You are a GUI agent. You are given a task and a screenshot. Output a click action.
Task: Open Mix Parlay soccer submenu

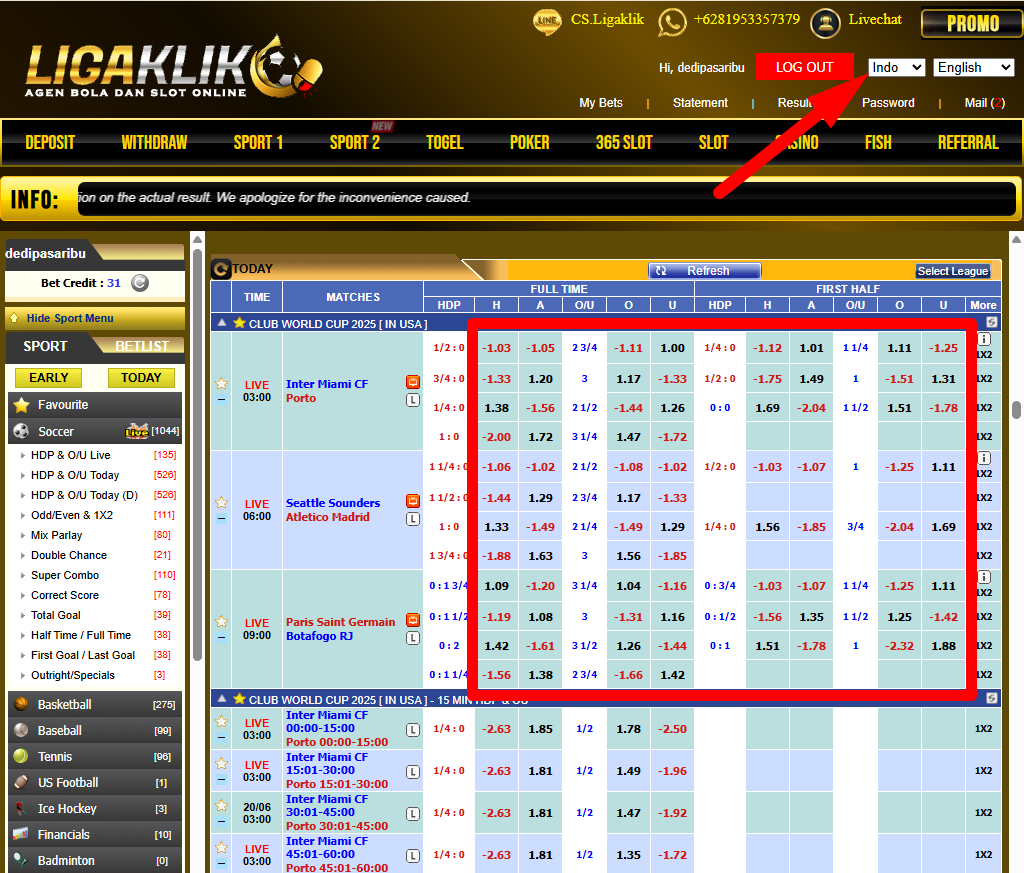point(57,535)
